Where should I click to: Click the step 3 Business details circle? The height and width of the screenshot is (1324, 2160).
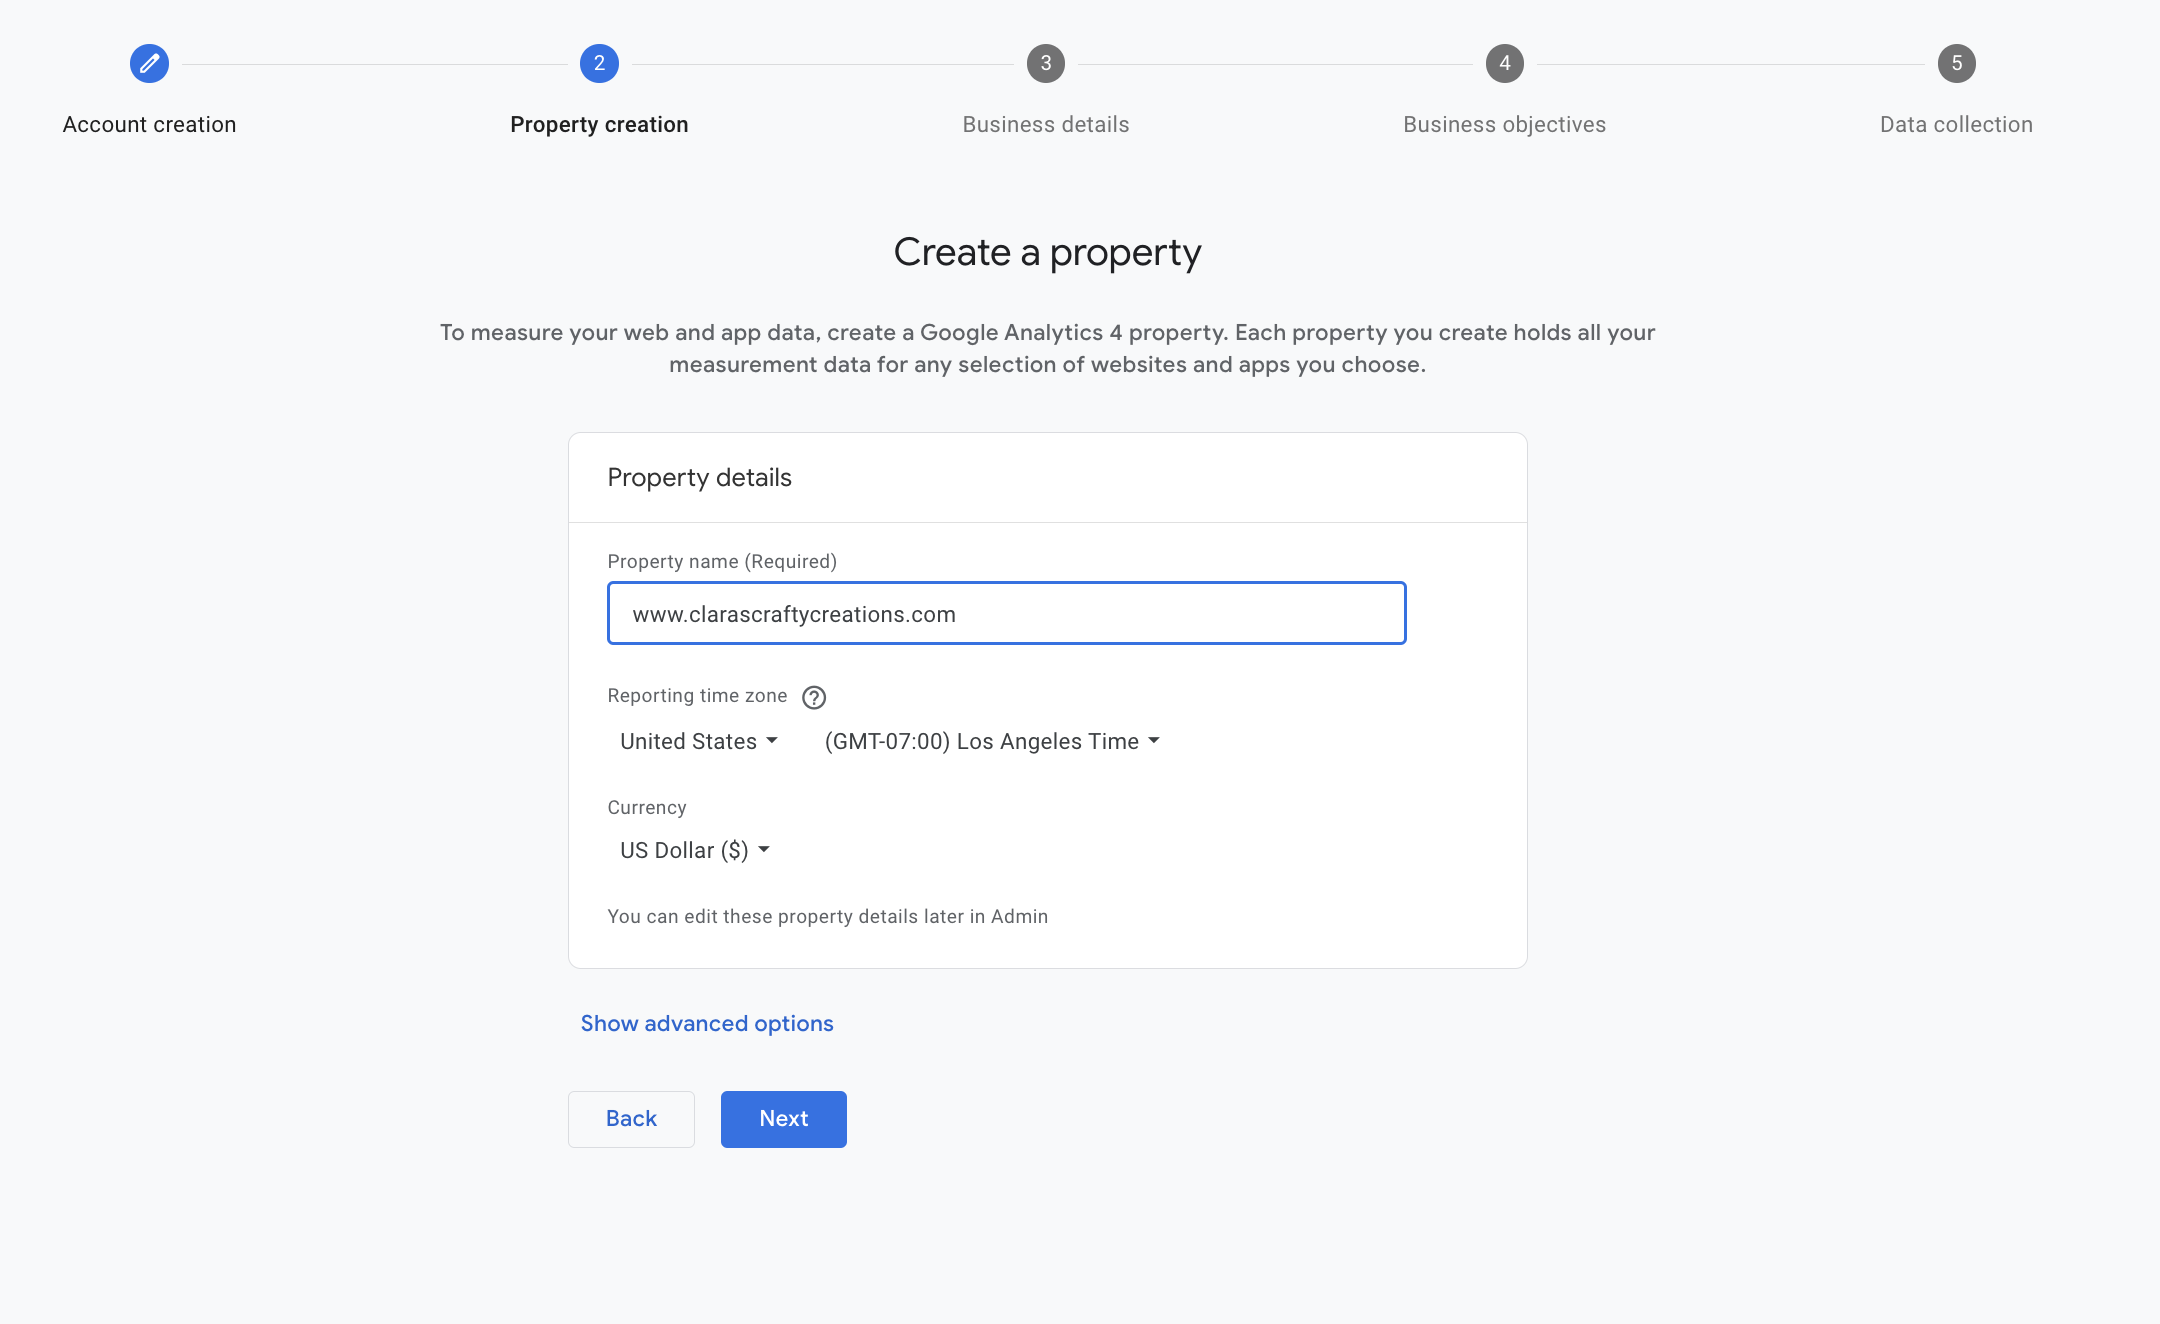point(1045,64)
